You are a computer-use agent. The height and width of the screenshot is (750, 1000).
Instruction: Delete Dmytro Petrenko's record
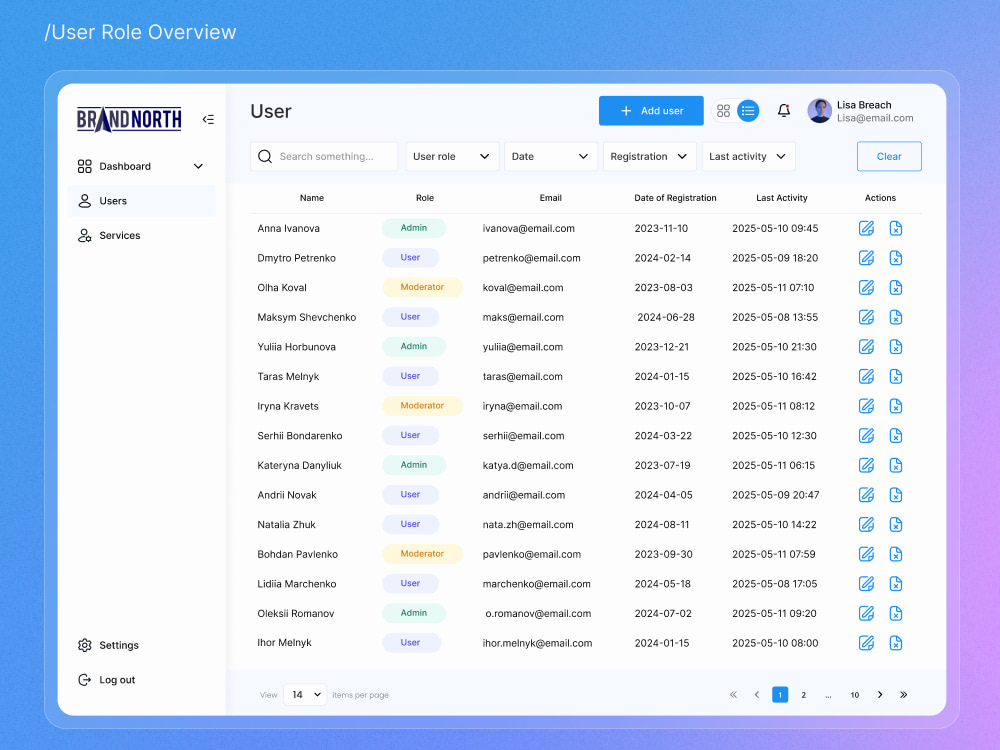click(895, 258)
